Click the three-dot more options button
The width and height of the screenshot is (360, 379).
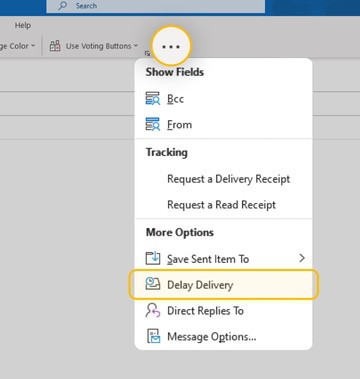click(x=171, y=46)
